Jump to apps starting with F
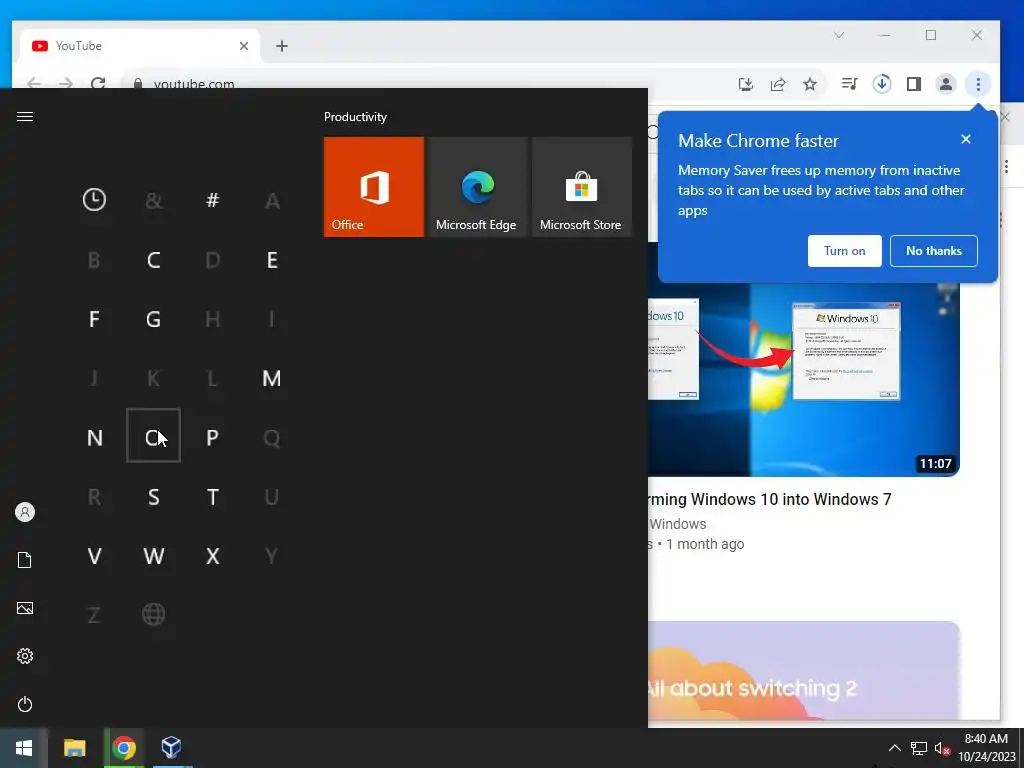Image resolution: width=1024 pixels, height=768 pixels. tap(94, 319)
